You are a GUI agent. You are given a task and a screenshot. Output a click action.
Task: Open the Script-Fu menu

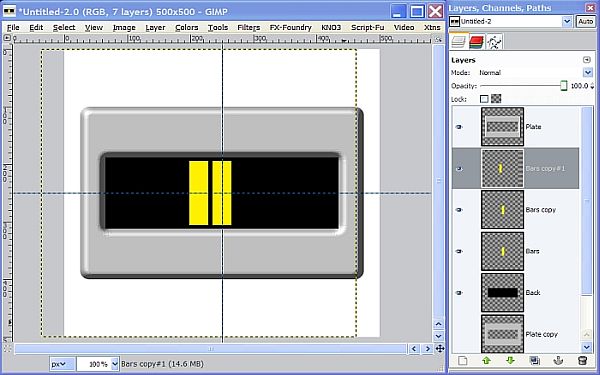[x=367, y=28]
